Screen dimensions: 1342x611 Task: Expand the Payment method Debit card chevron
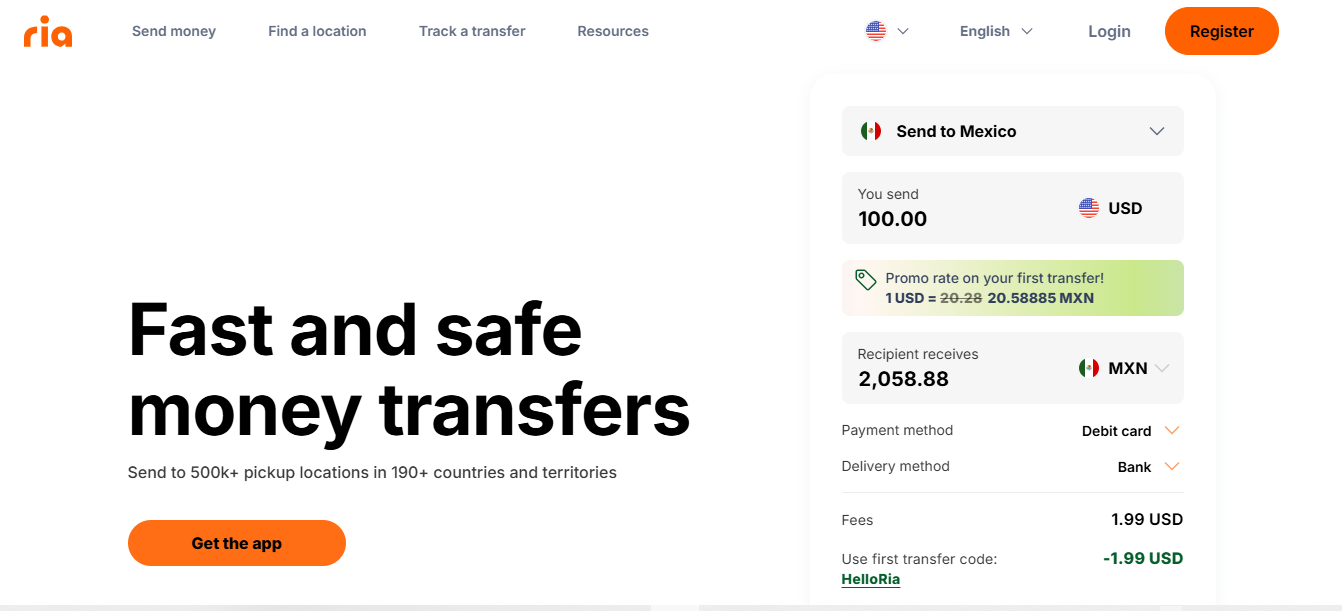pyautogui.click(x=1173, y=431)
